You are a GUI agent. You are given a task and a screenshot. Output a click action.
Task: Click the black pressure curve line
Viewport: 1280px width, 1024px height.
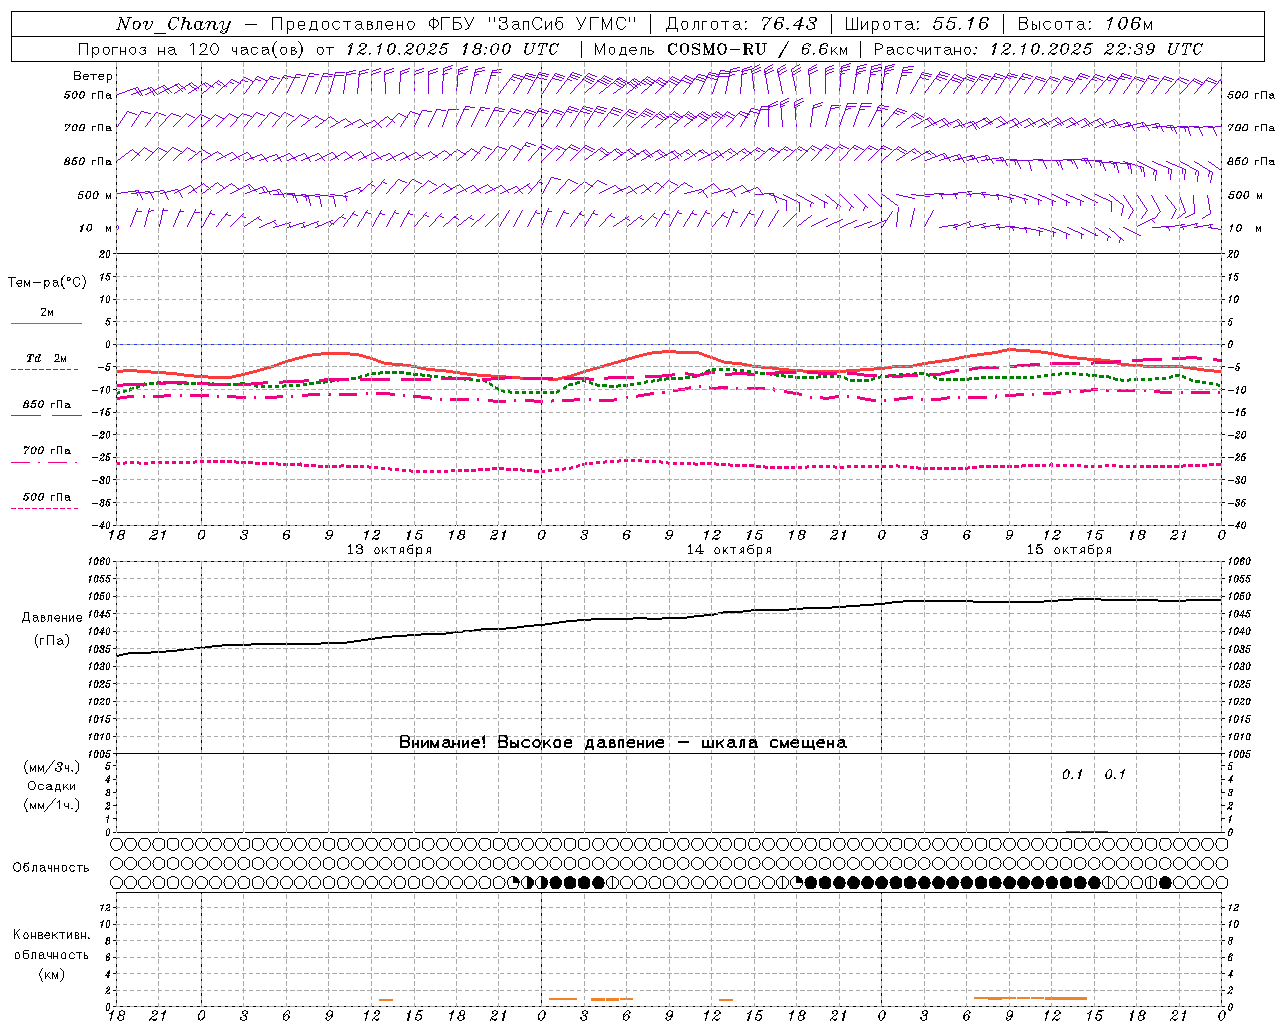[x=670, y=617]
